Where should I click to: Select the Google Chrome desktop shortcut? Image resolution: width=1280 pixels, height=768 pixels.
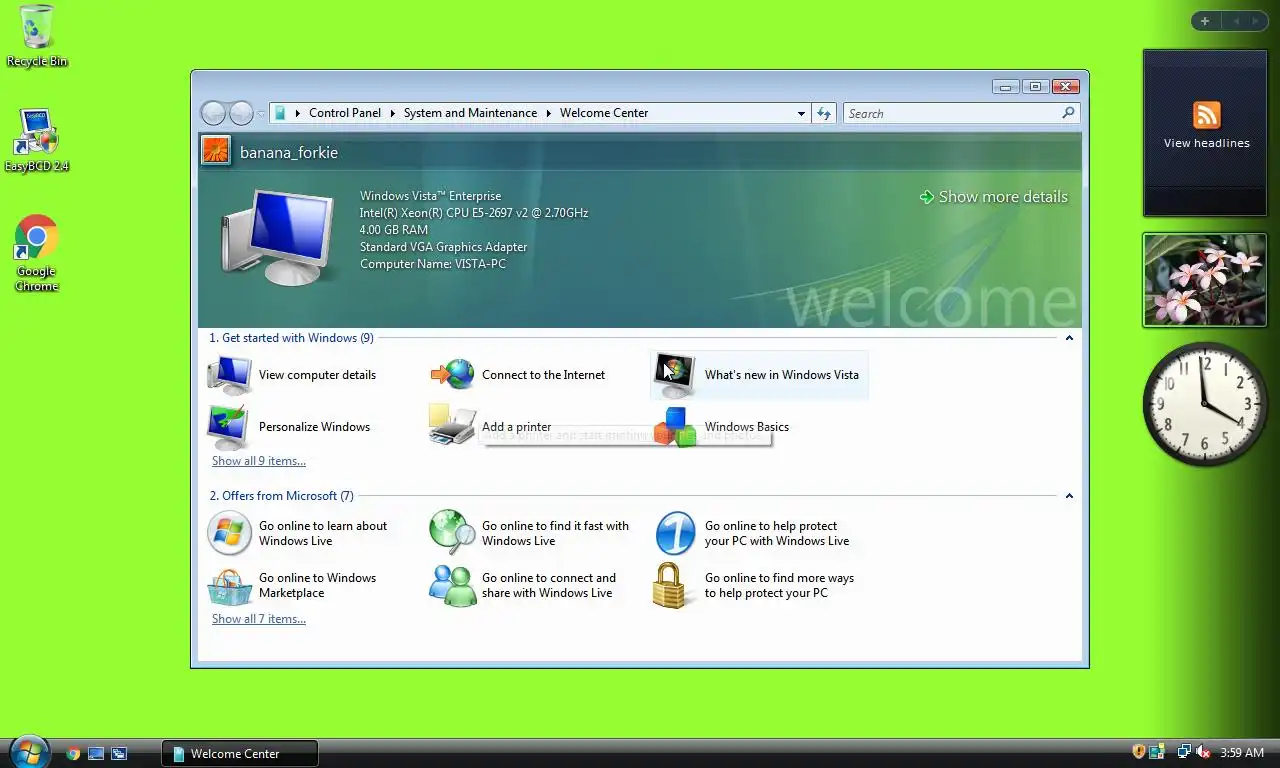[x=37, y=253]
